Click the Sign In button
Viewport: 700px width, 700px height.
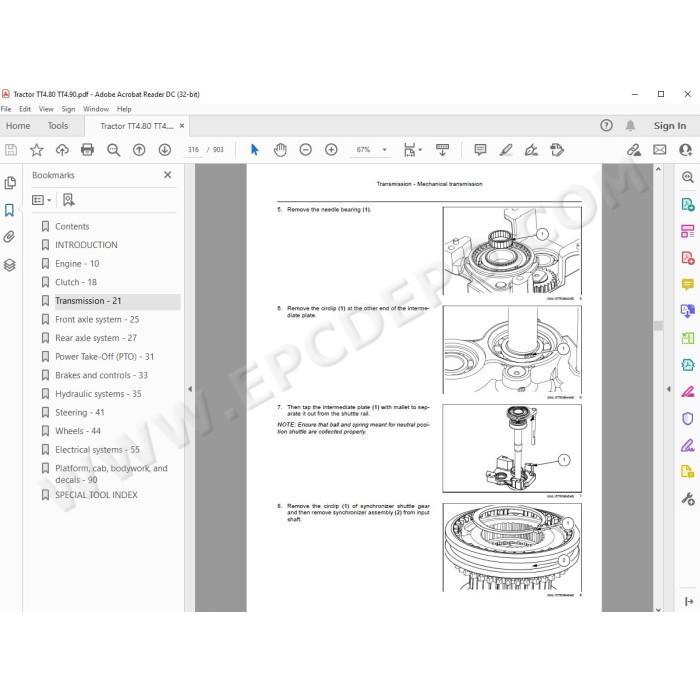670,125
